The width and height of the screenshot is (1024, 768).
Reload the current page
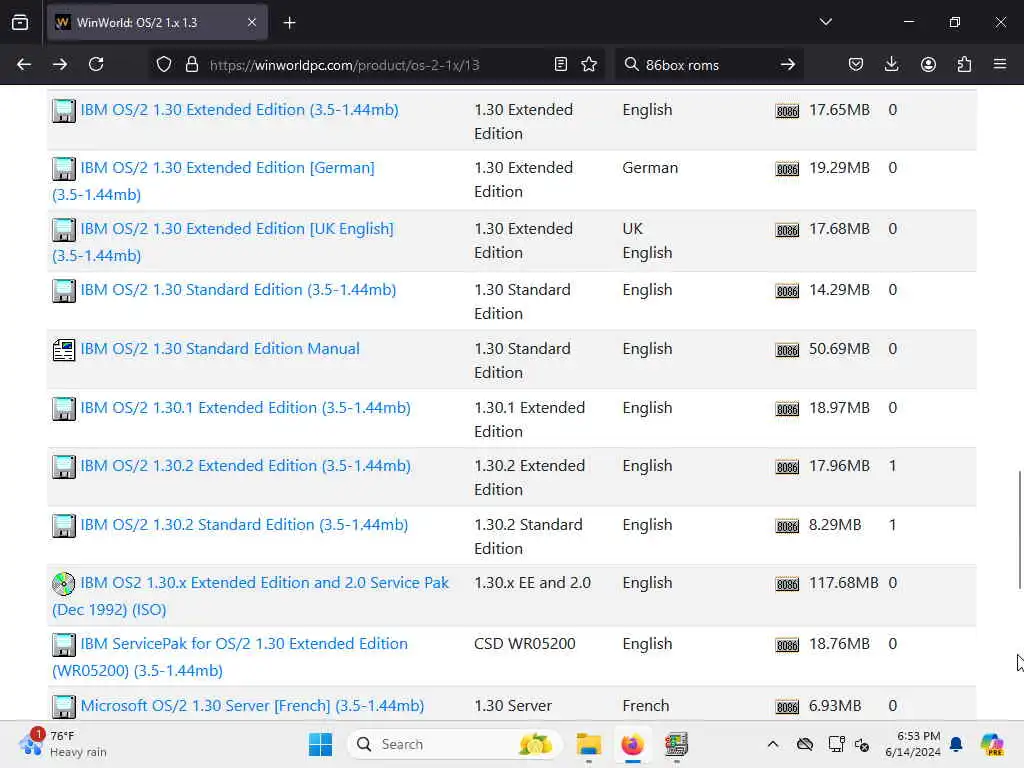(x=96, y=64)
